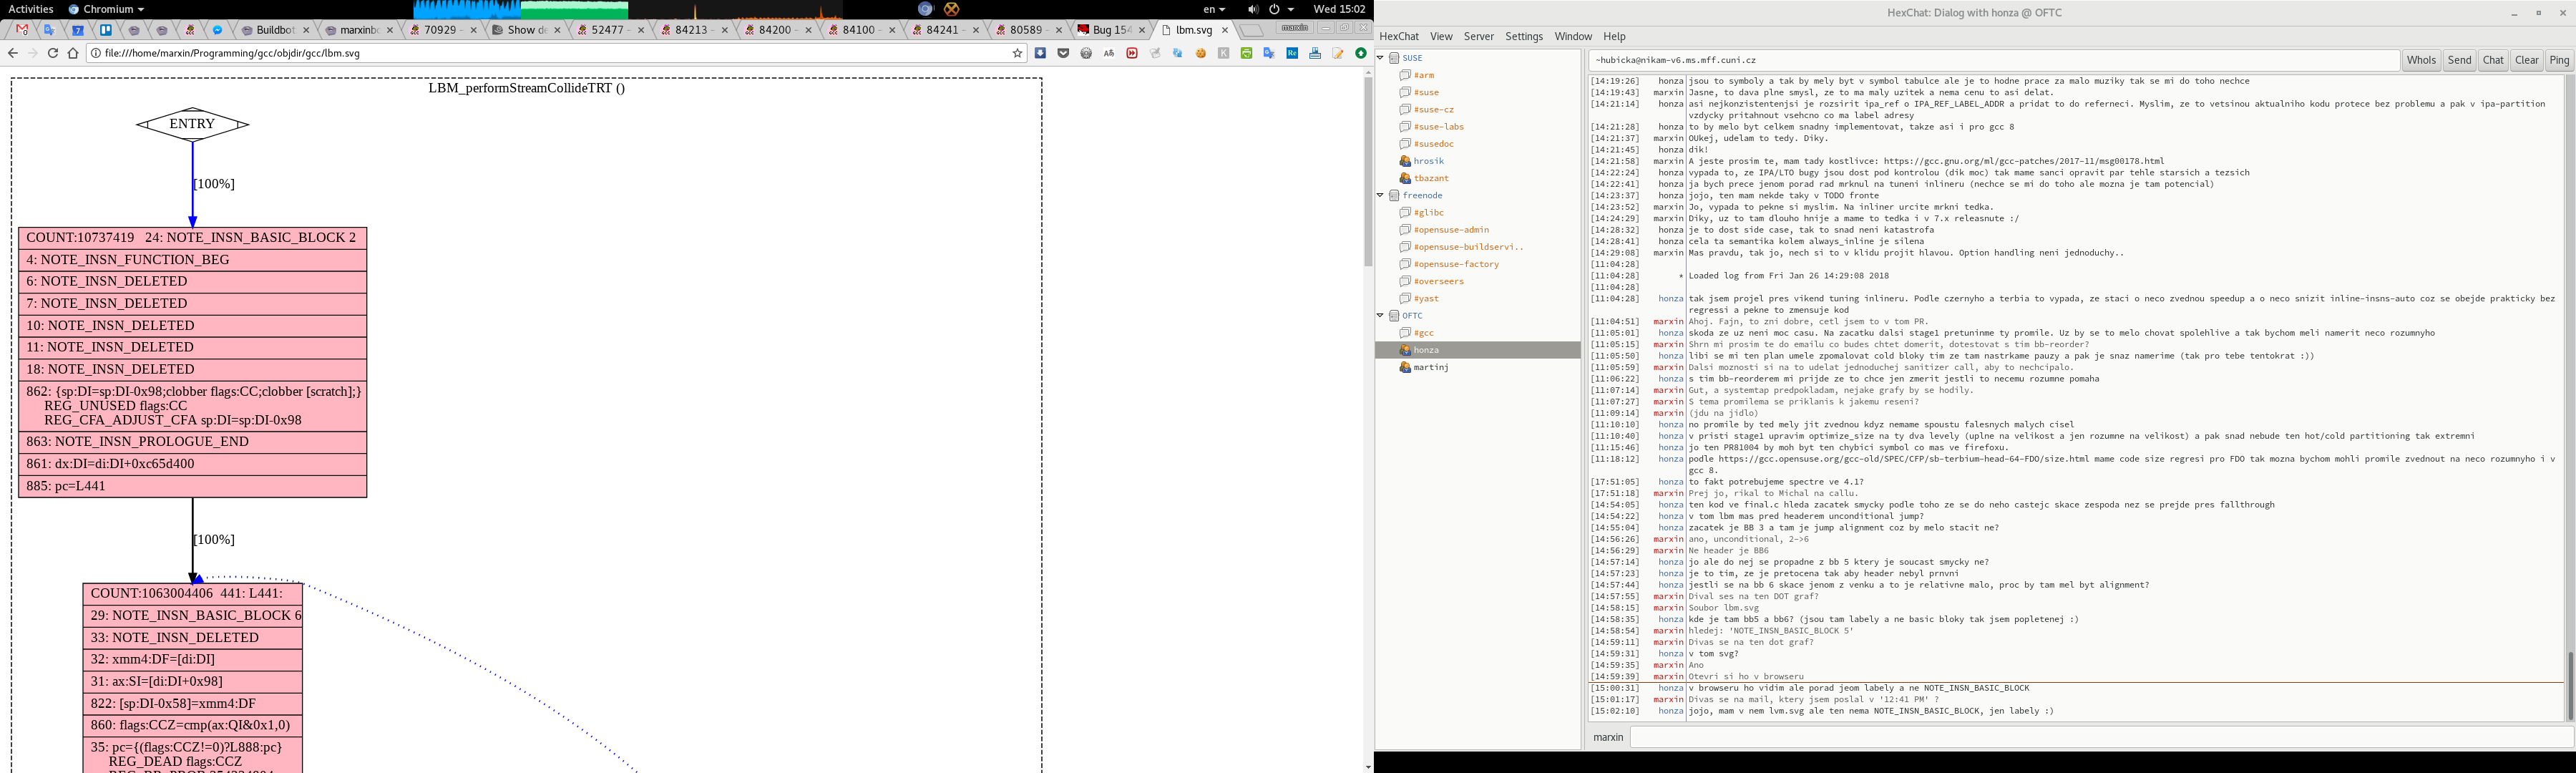Open the Window menu in HexChat
Viewport: 2576px width, 773px height.
[1573, 36]
